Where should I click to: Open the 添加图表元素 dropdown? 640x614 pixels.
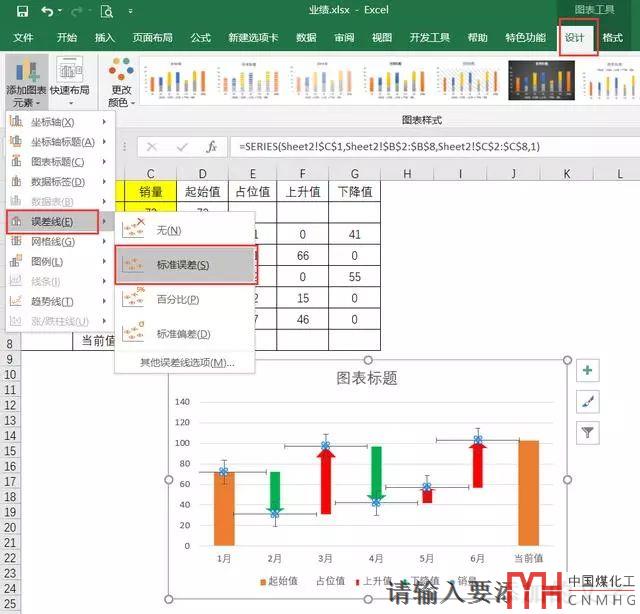pyautogui.click(x=24, y=82)
